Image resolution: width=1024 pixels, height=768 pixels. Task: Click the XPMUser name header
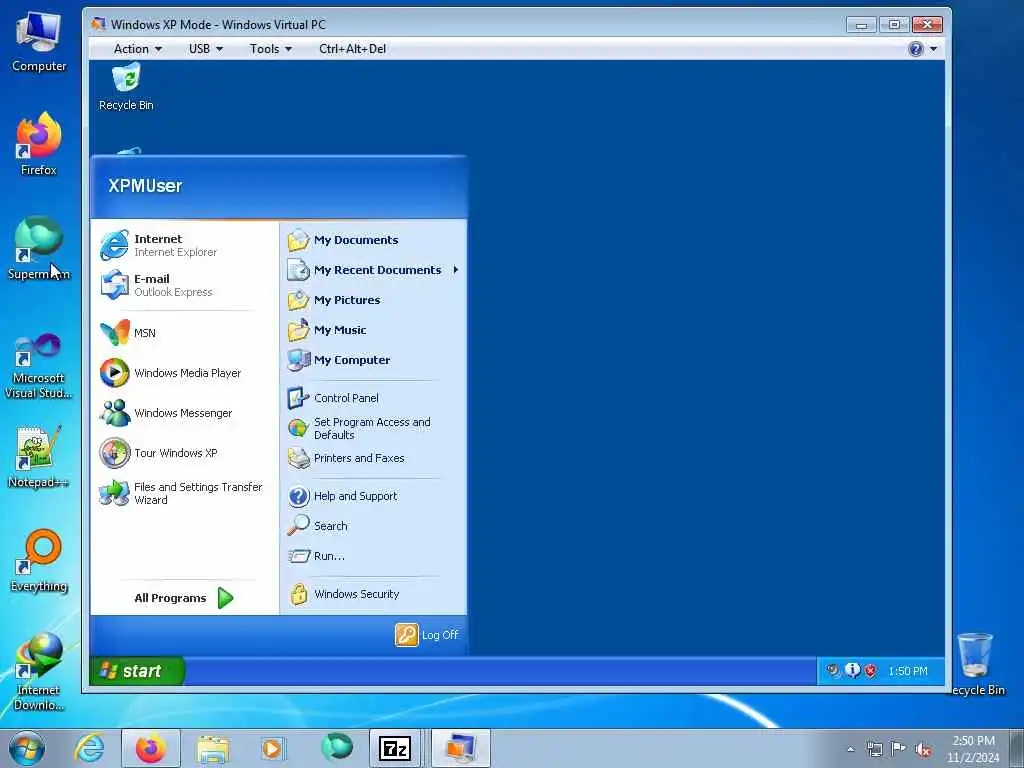tap(145, 186)
